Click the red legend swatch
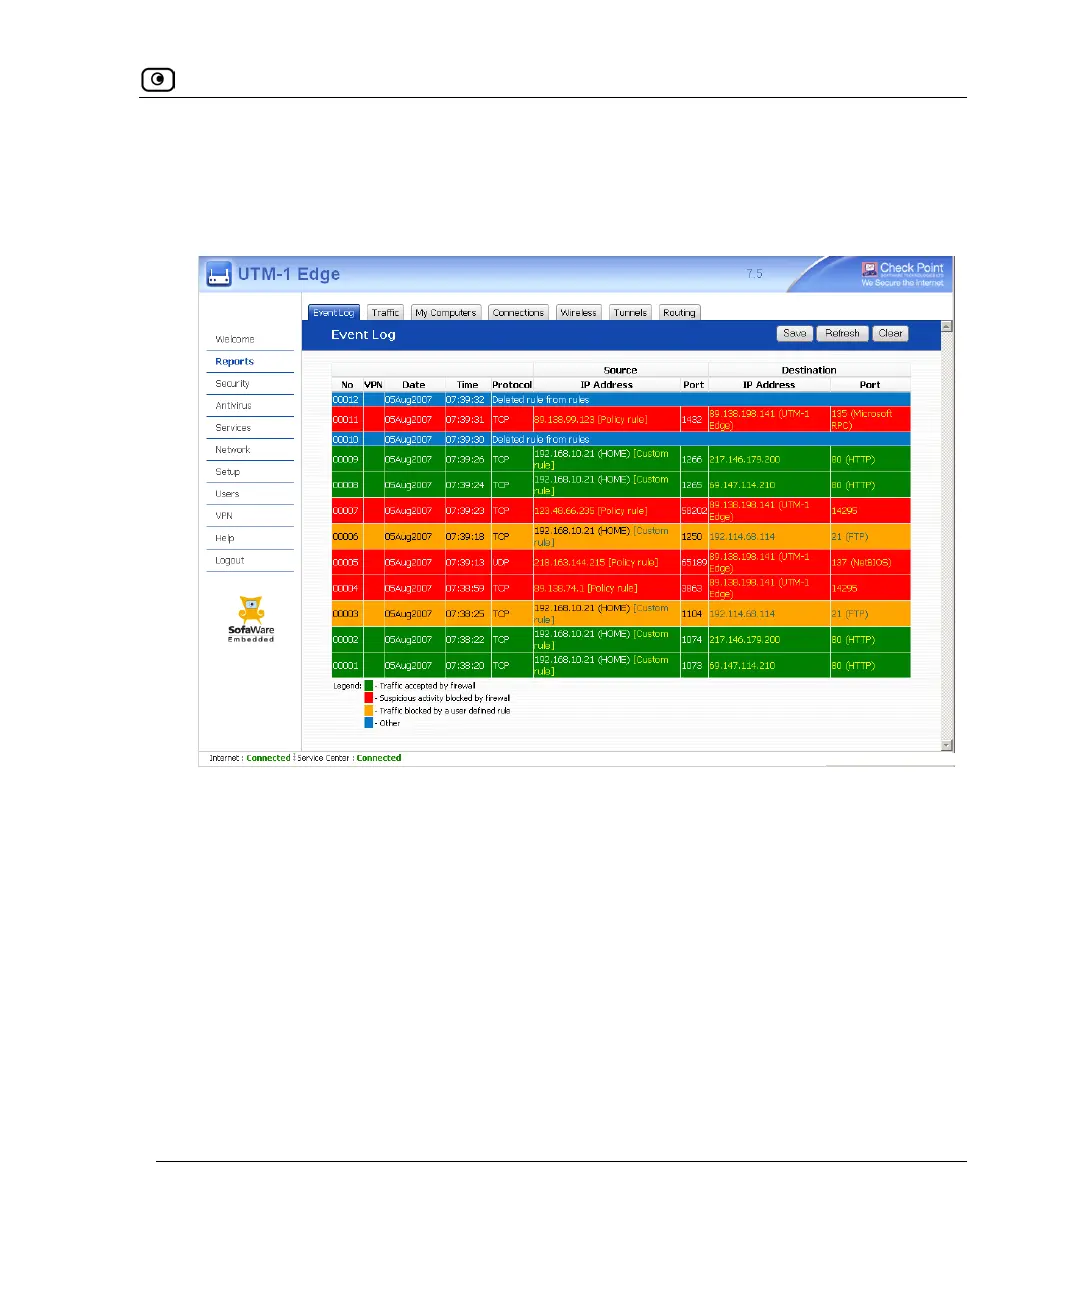 [x=368, y=698]
